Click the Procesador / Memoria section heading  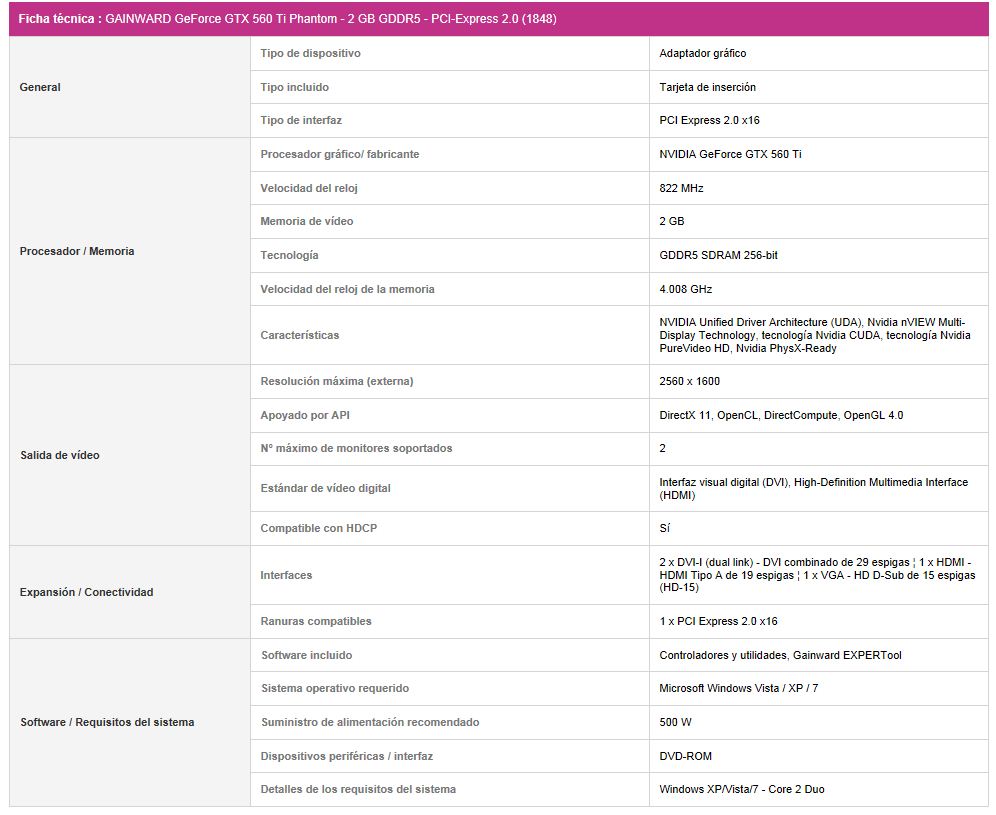click(77, 251)
